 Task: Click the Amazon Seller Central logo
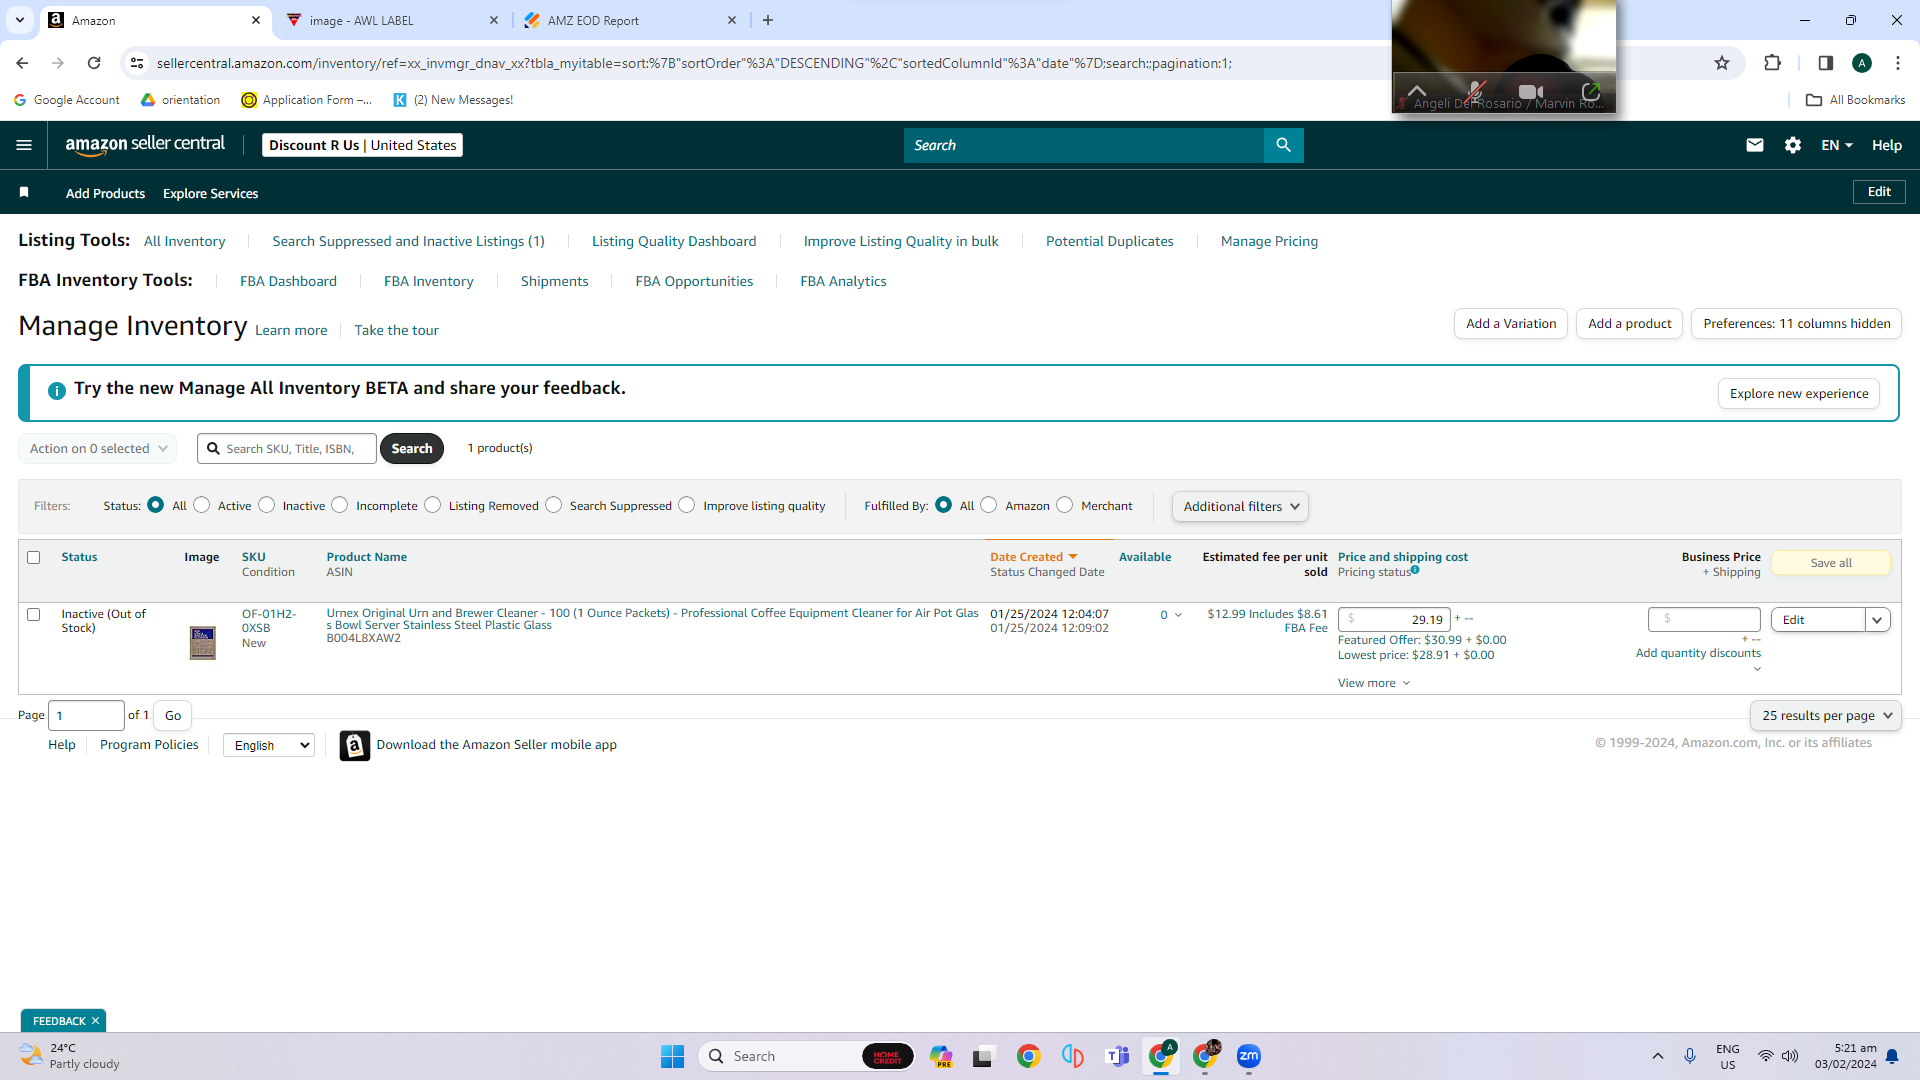[x=145, y=145]
